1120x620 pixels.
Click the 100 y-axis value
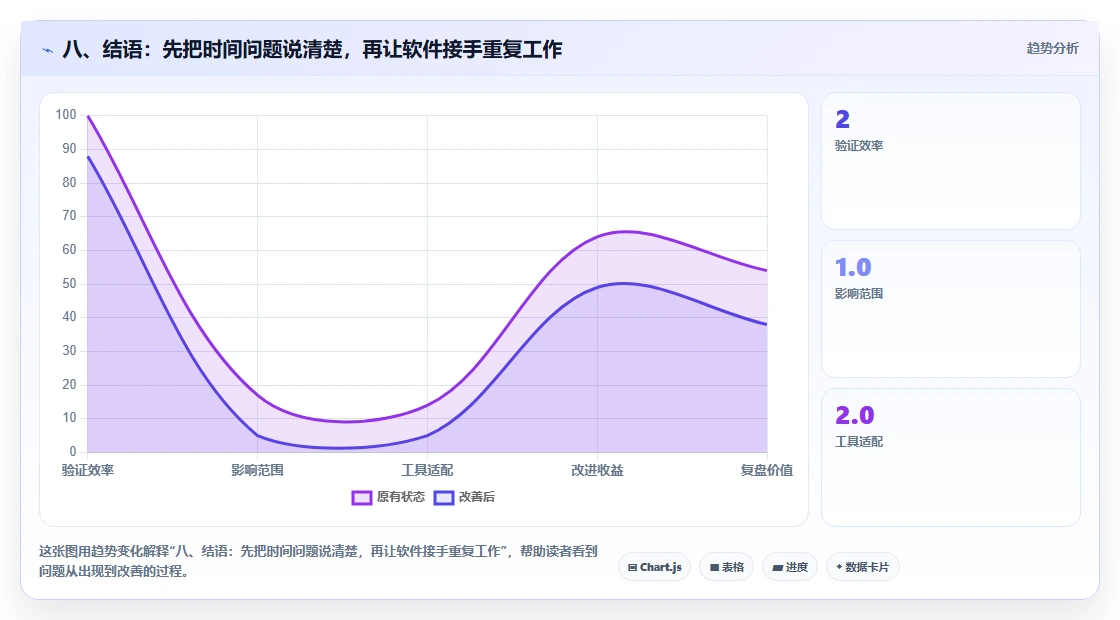point(66,115)
